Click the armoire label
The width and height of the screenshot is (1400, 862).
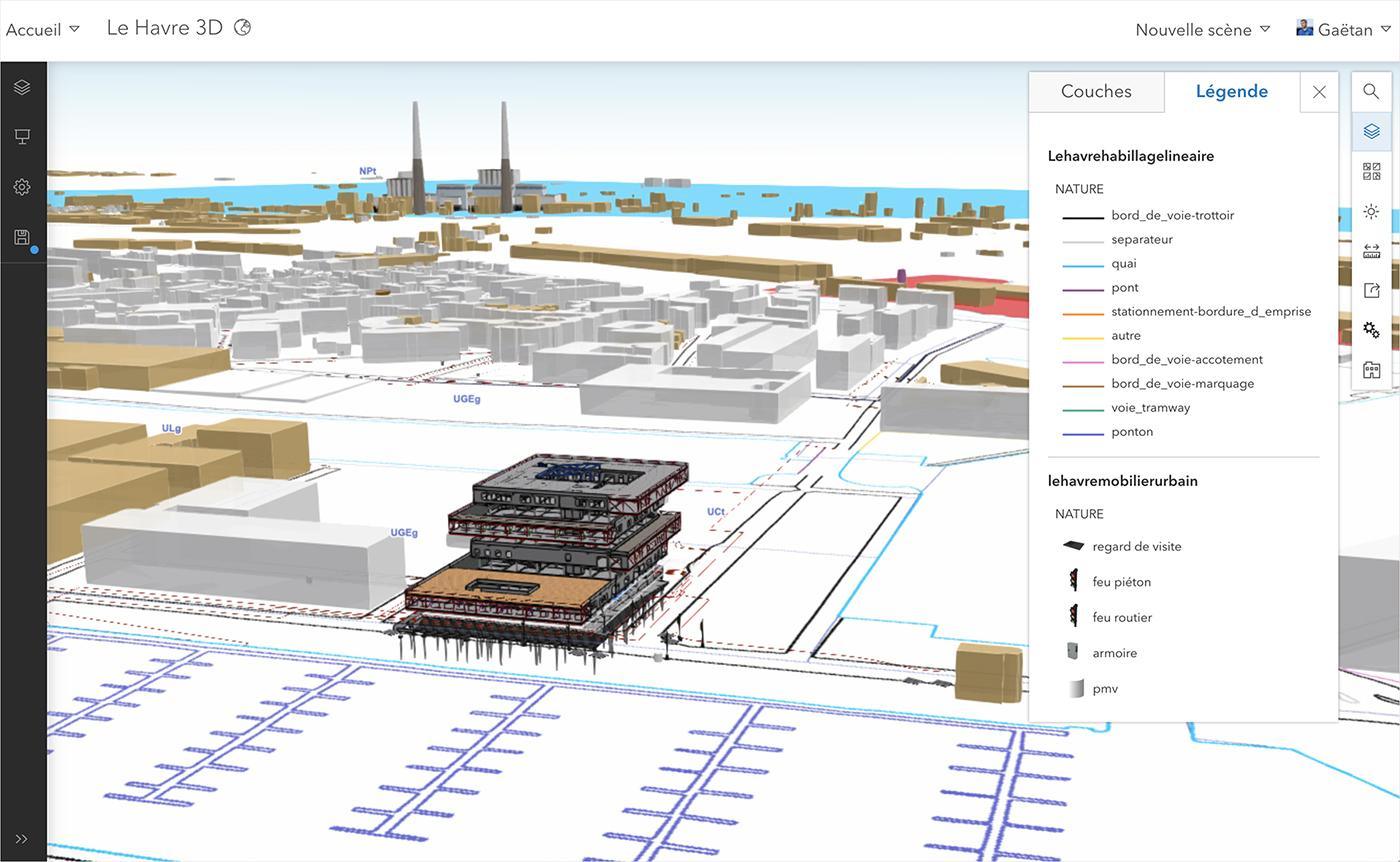click(x=1115, y=653)
